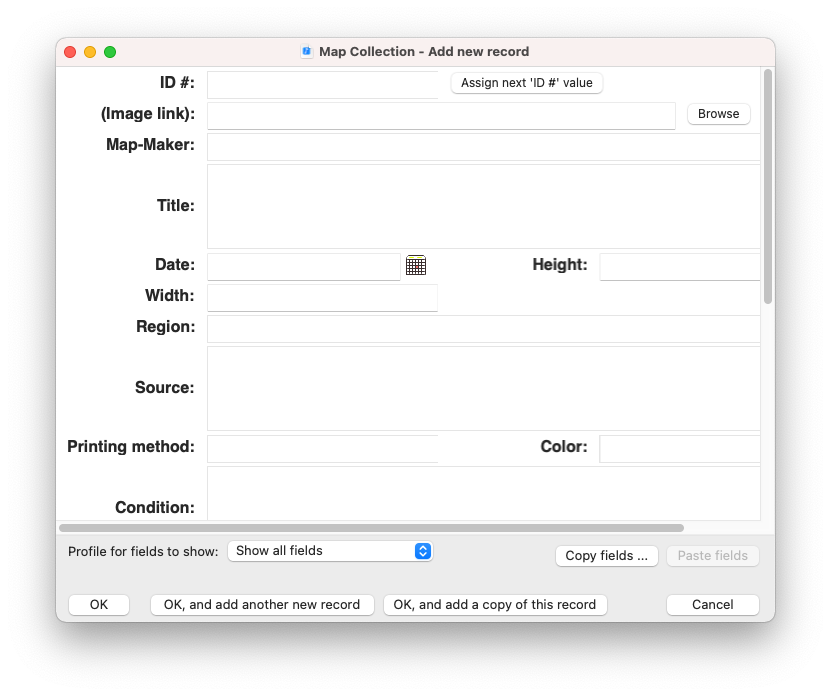The height and width of the screenshot is (696, 831).
Task: Click 'OK, and add another new record'
Action: [261, 604]
